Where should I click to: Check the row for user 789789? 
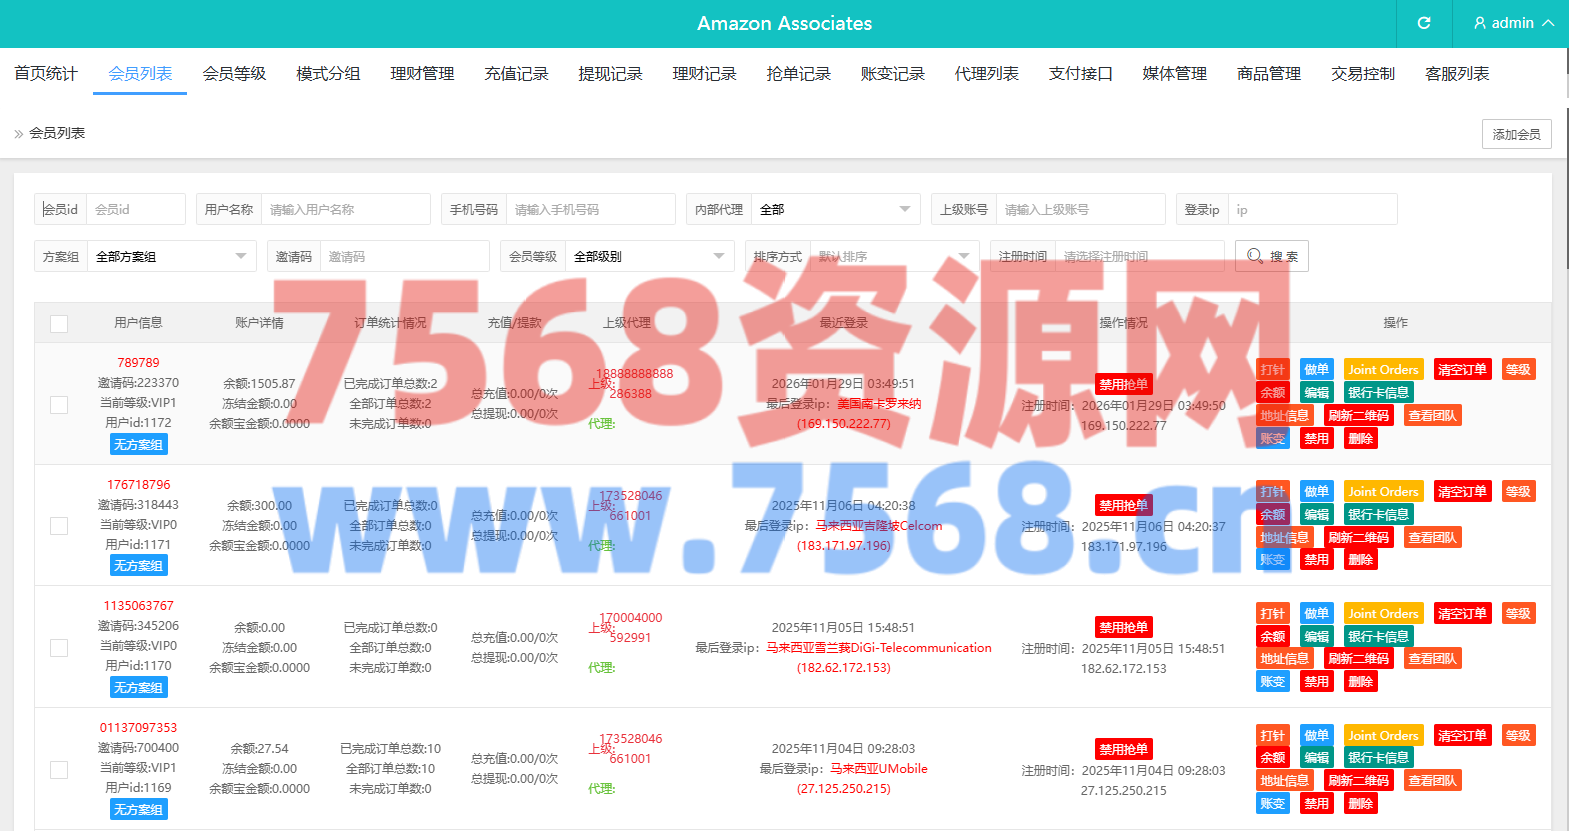coord(59,404)
